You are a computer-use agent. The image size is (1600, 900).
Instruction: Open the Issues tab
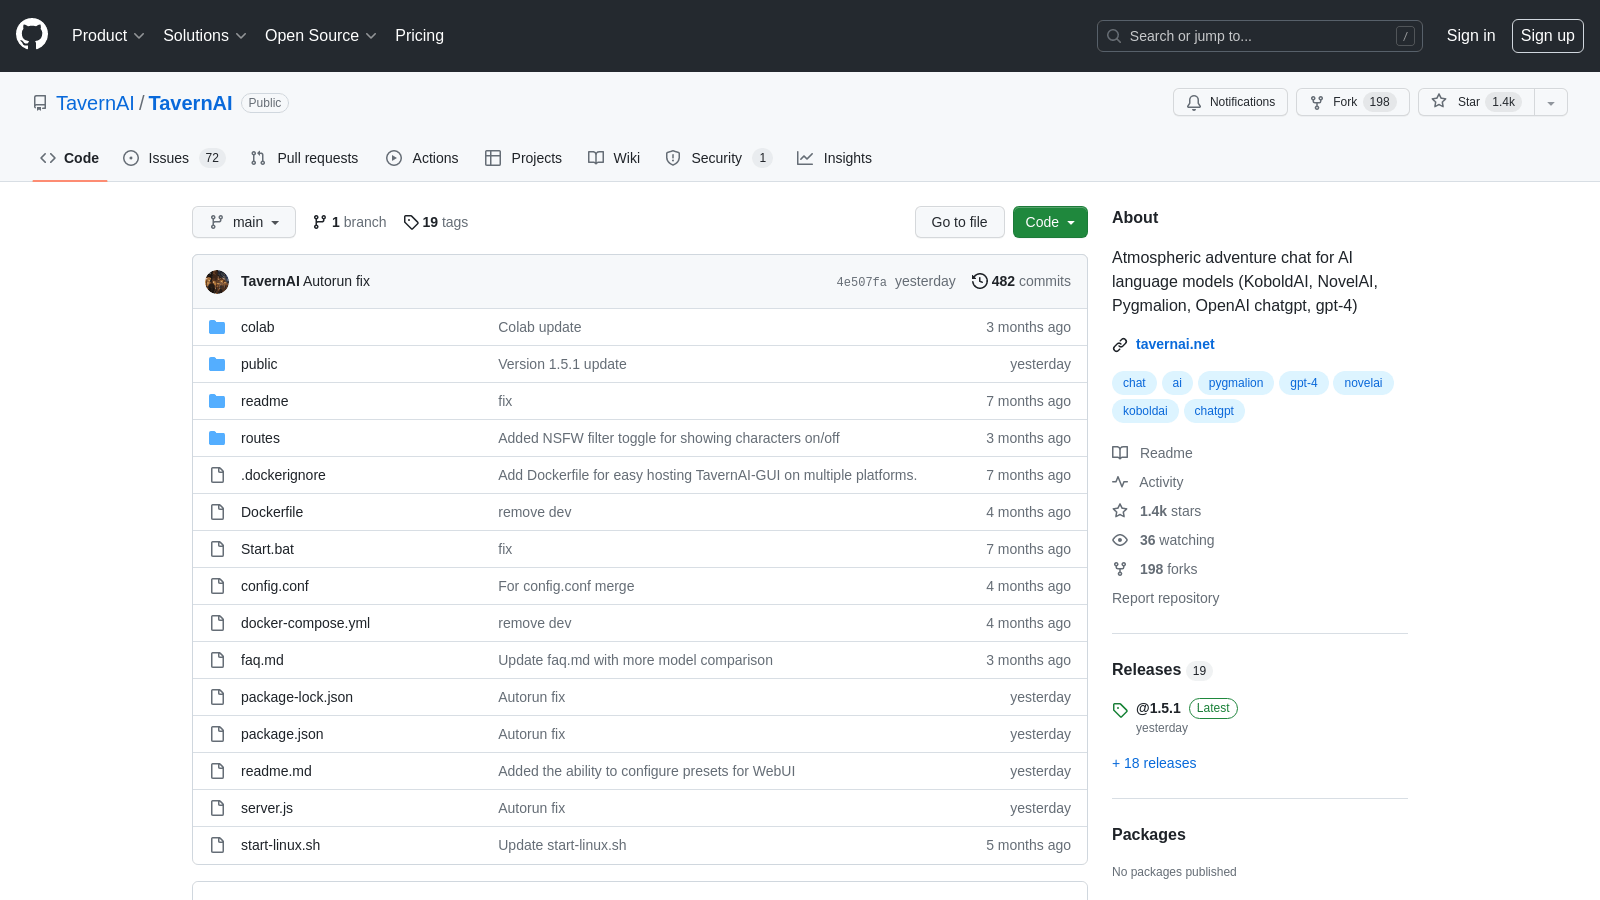(x=174, y=158)
